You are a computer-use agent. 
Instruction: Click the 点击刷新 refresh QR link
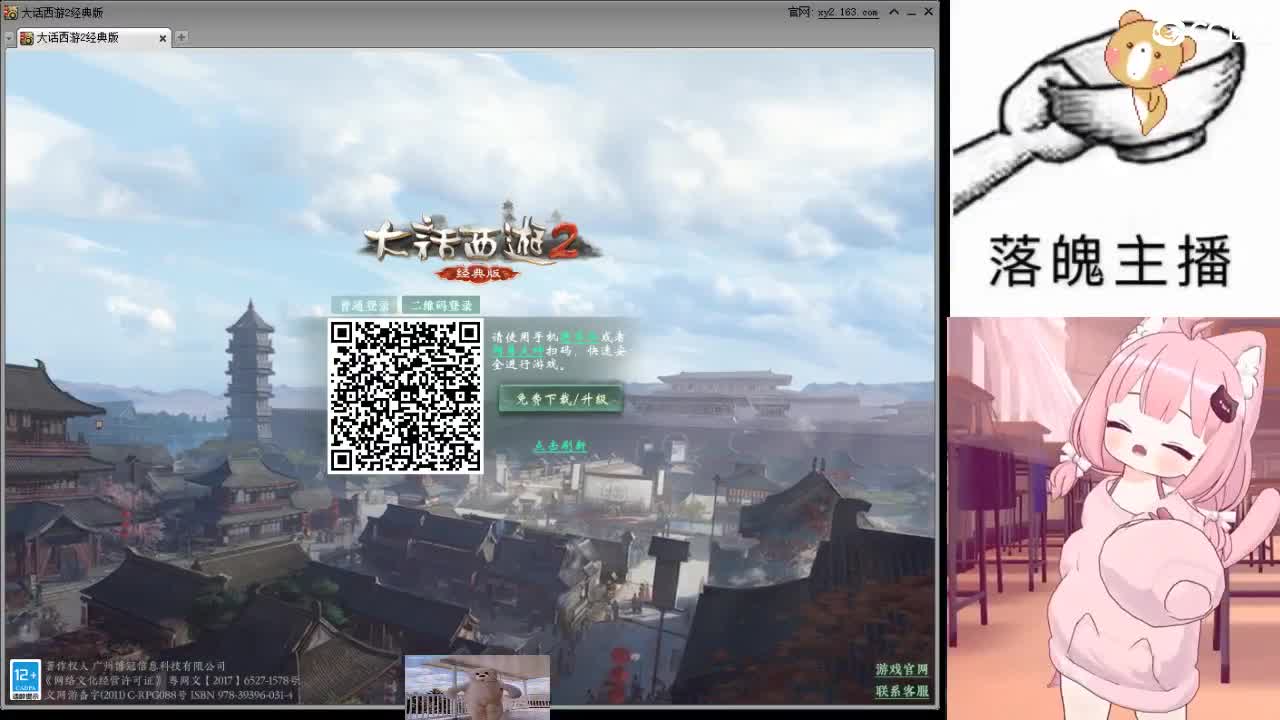point(560,446)
